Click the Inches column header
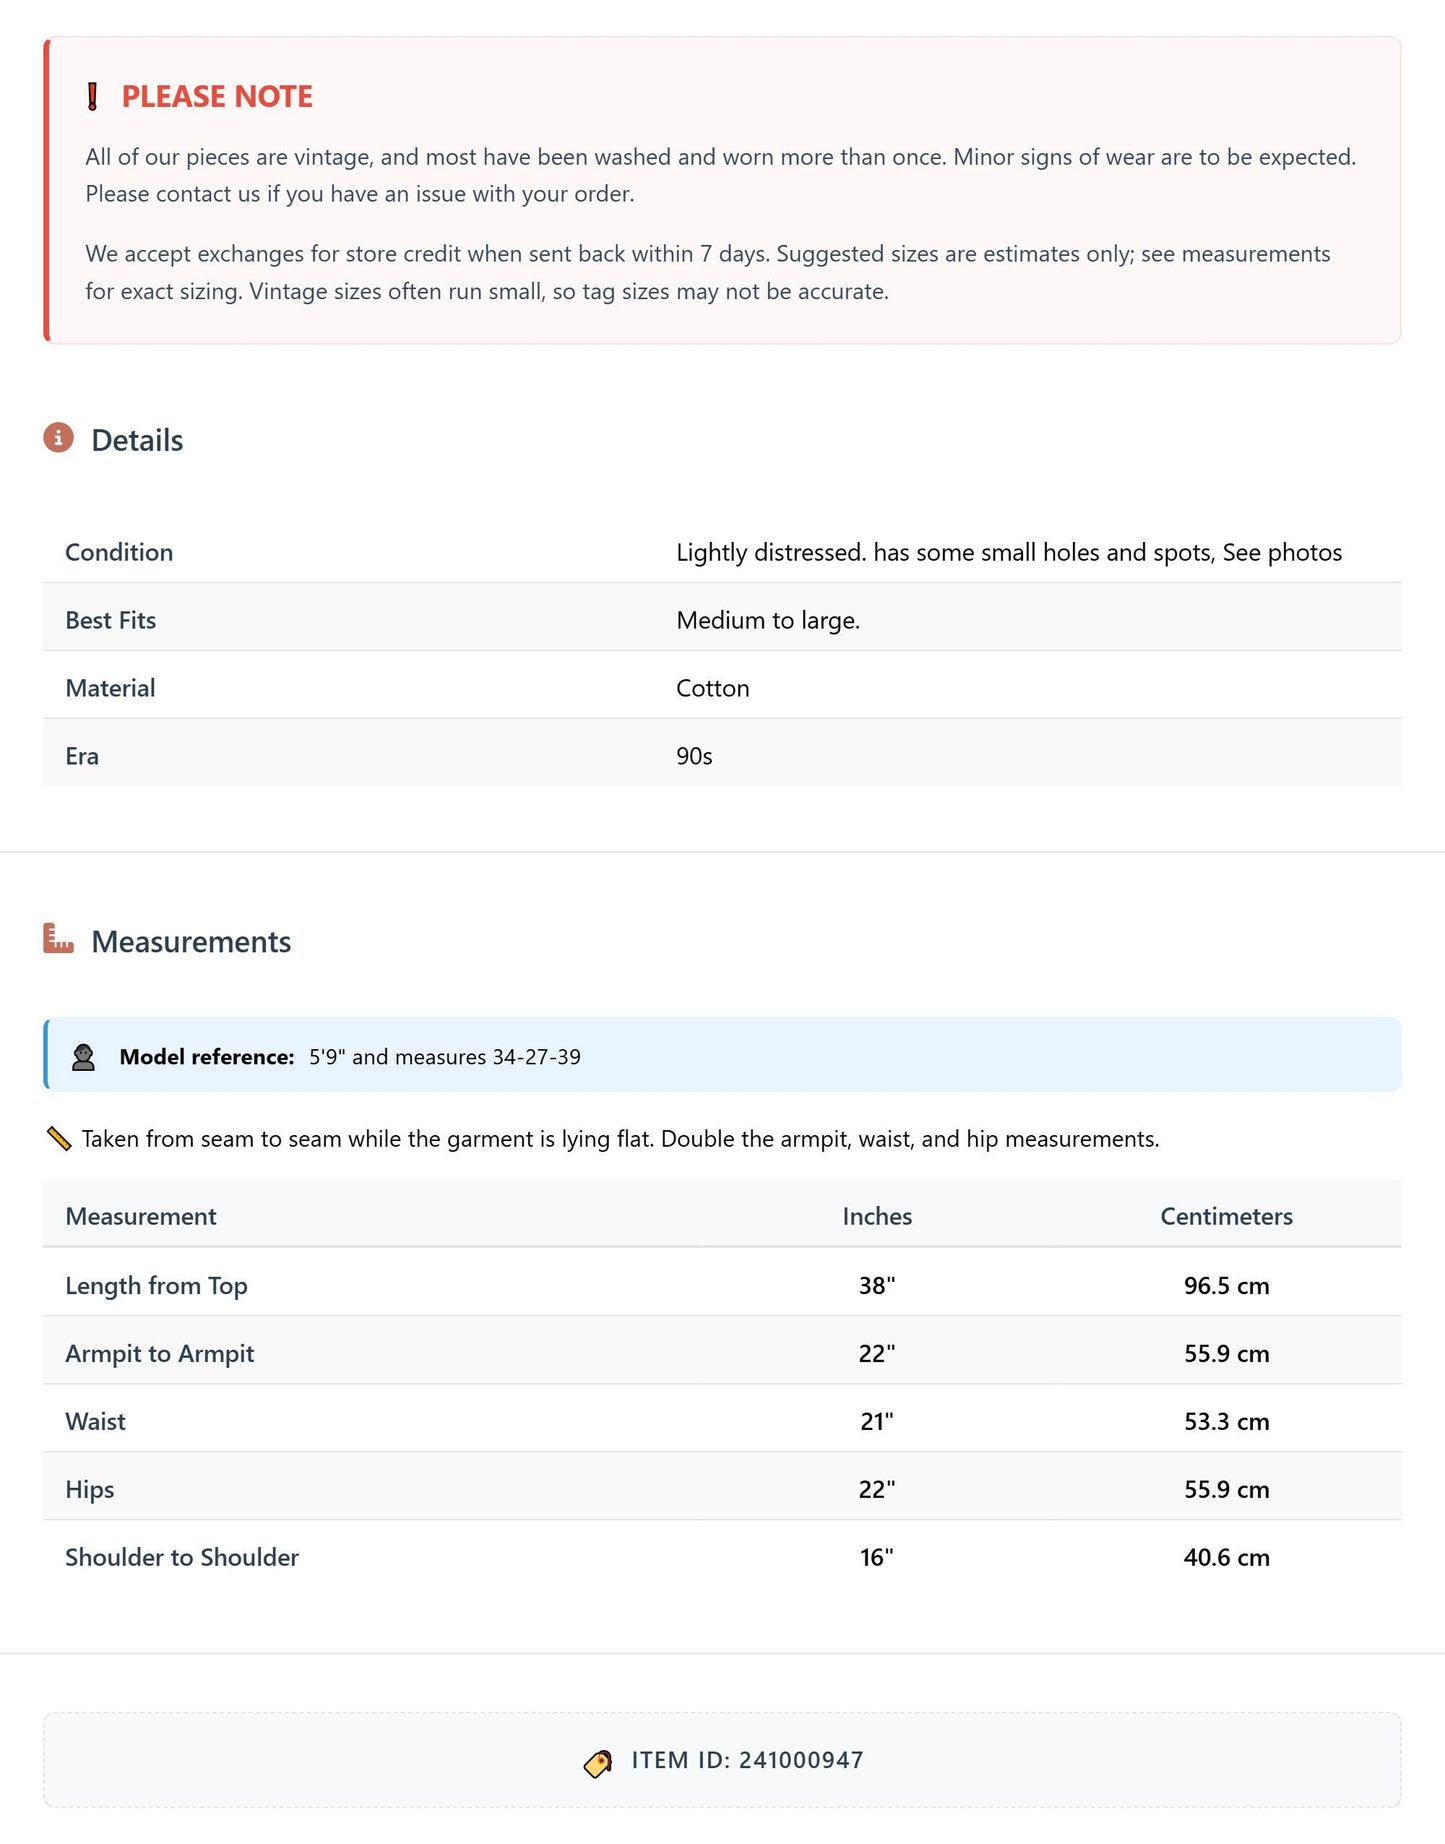This screenshot has width=1445, height=1844. (877, 1216)
